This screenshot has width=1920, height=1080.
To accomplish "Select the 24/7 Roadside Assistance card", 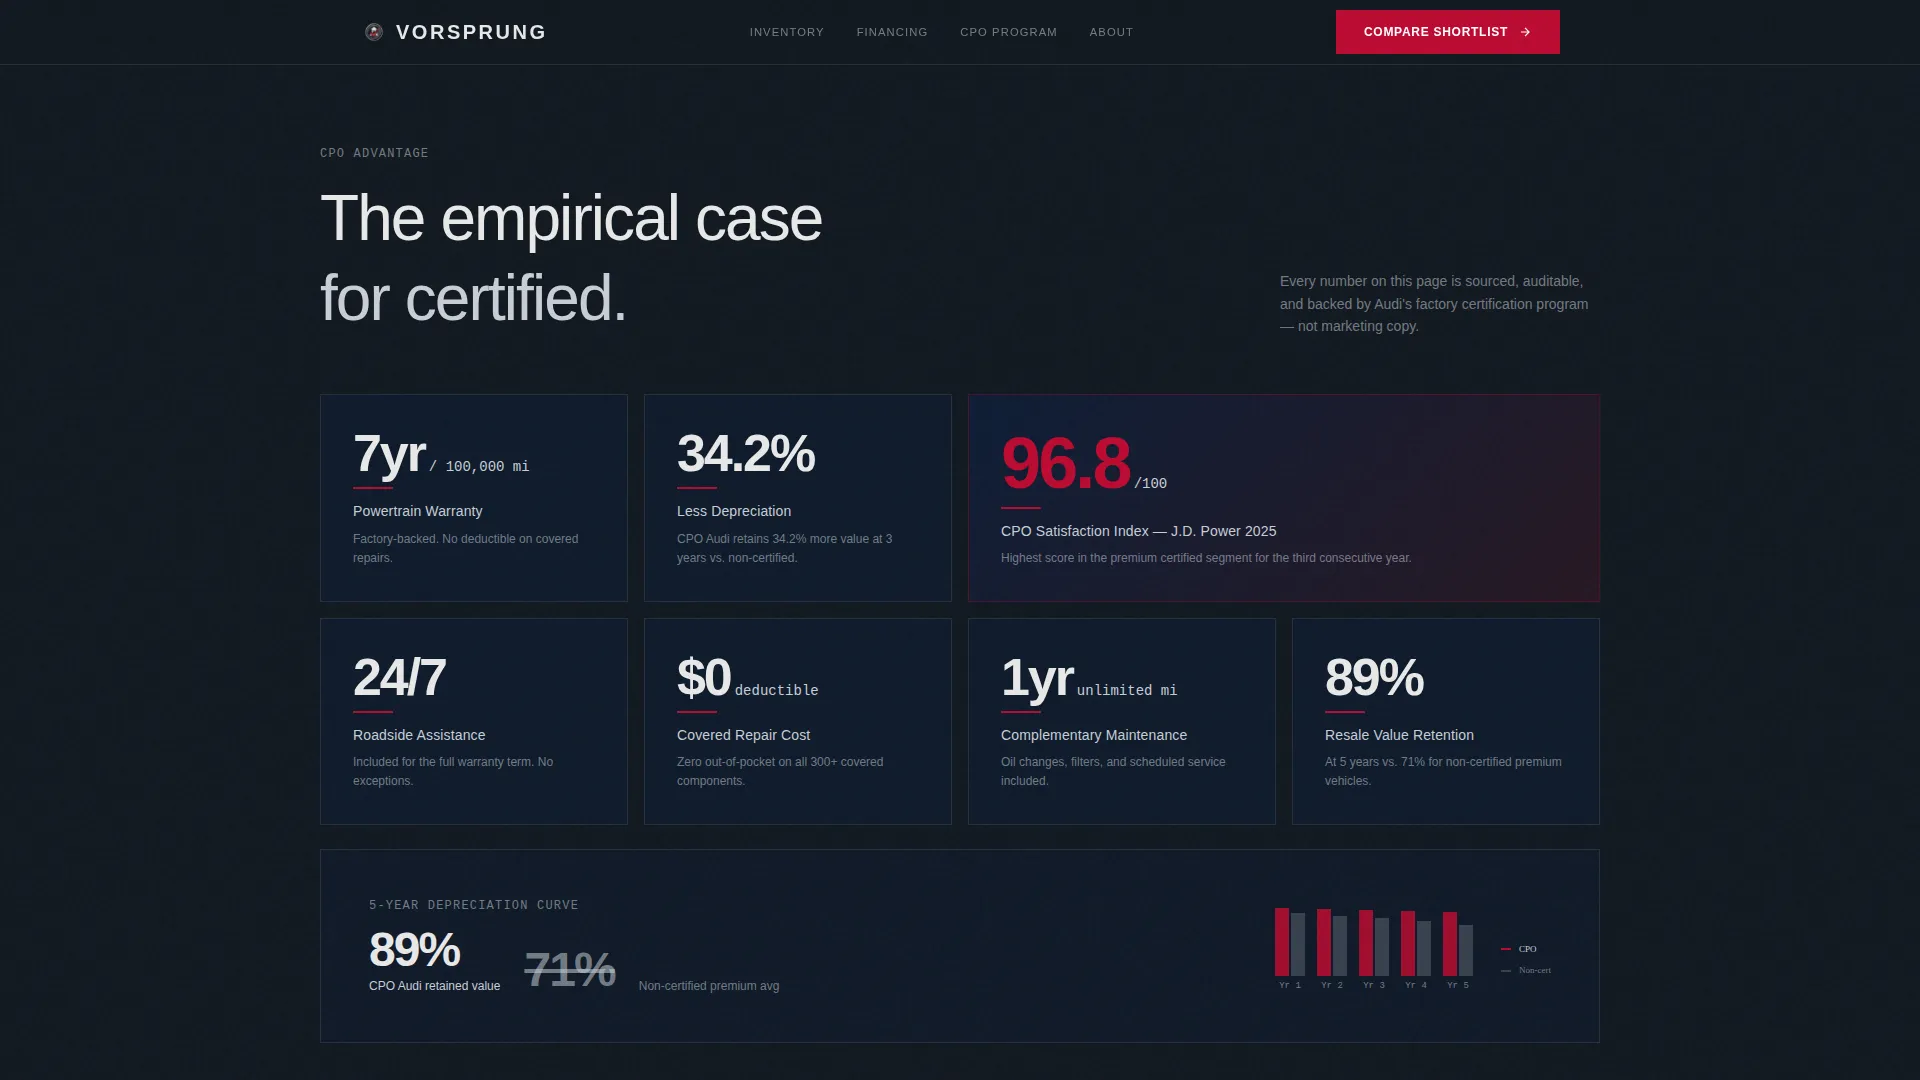I will pos(474,721).
